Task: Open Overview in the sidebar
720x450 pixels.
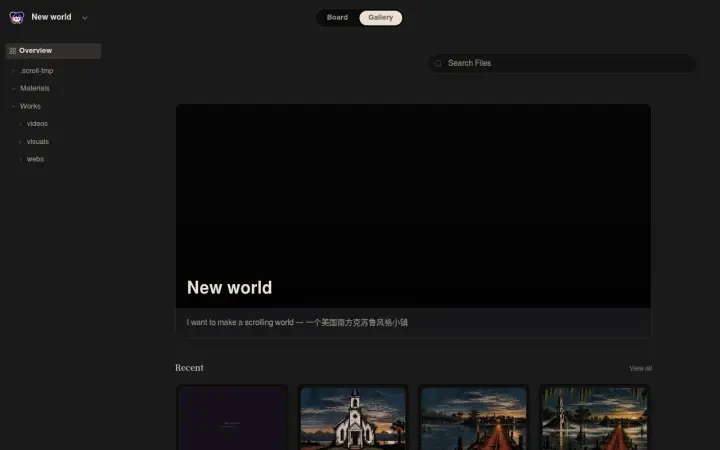Action: [x=54, y=51]
